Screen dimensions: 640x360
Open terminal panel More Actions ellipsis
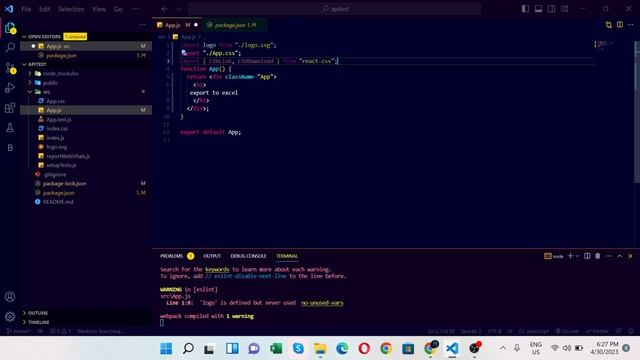coord(609,256)
